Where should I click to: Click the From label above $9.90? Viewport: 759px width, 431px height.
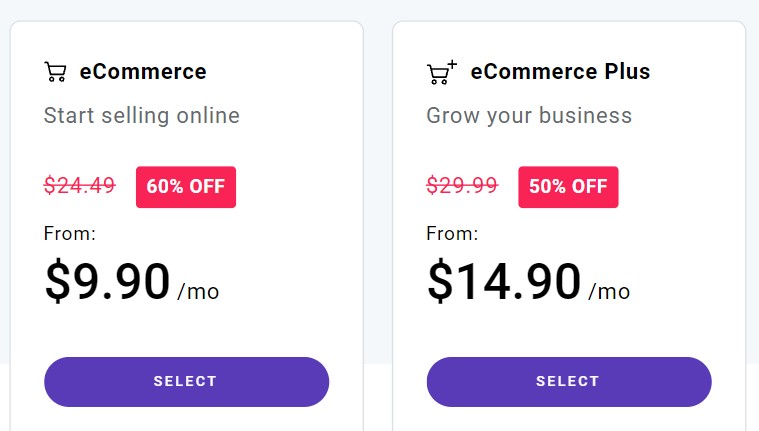pyautogui.click(x=70, y=233)
